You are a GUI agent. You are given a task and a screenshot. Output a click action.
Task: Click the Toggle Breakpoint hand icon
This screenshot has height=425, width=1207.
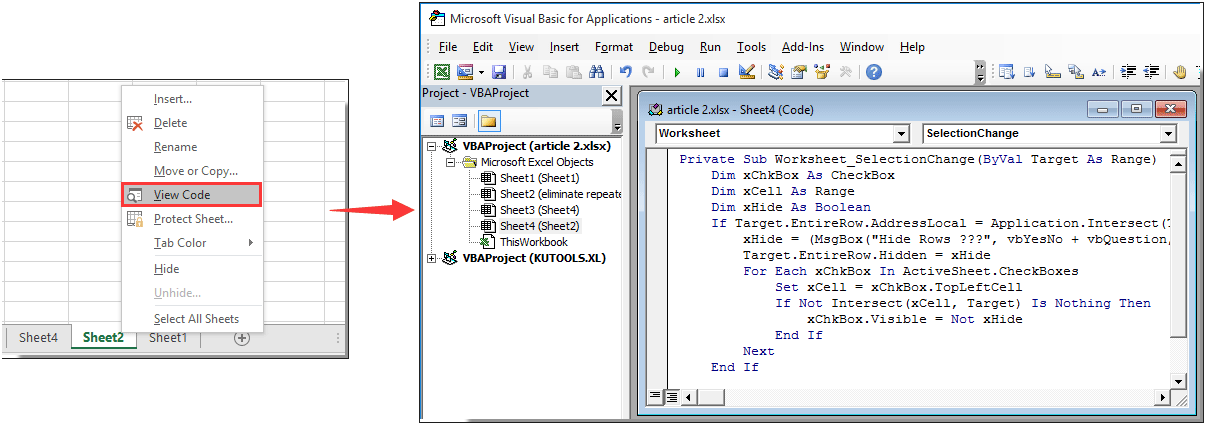pos(1179,72)
